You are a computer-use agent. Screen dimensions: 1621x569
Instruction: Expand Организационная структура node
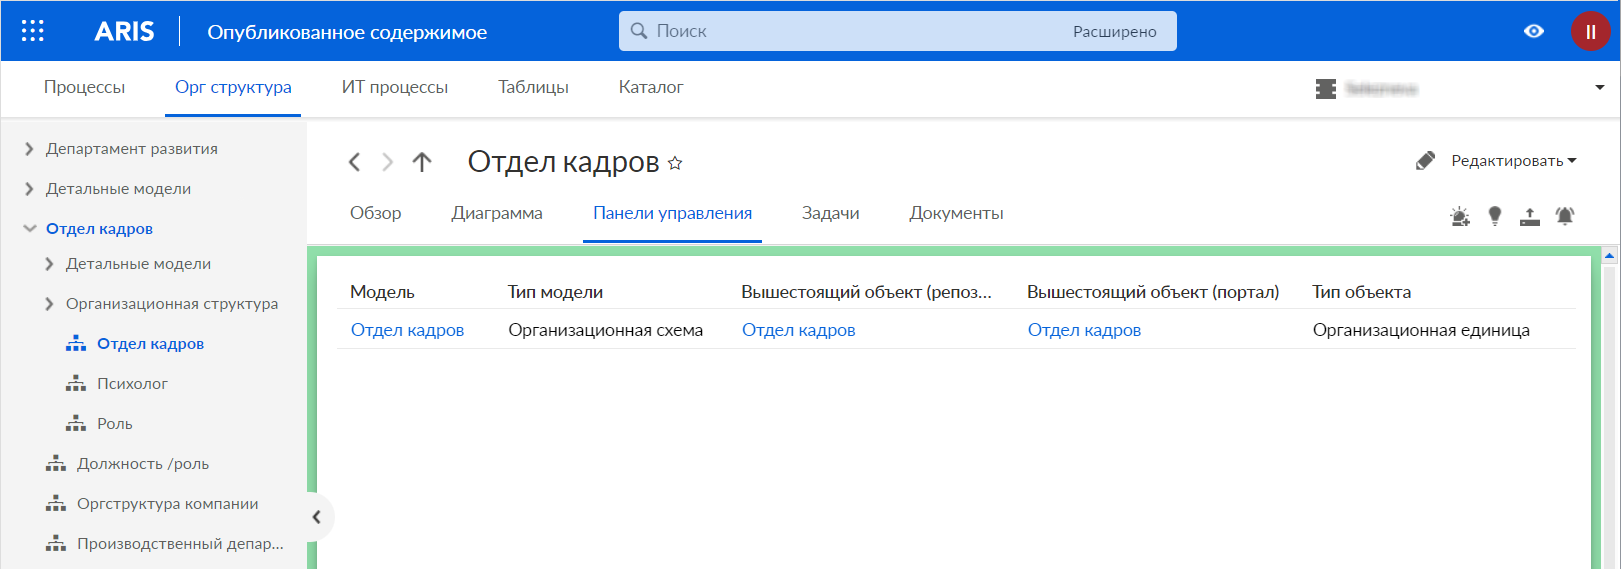point(49,304)
